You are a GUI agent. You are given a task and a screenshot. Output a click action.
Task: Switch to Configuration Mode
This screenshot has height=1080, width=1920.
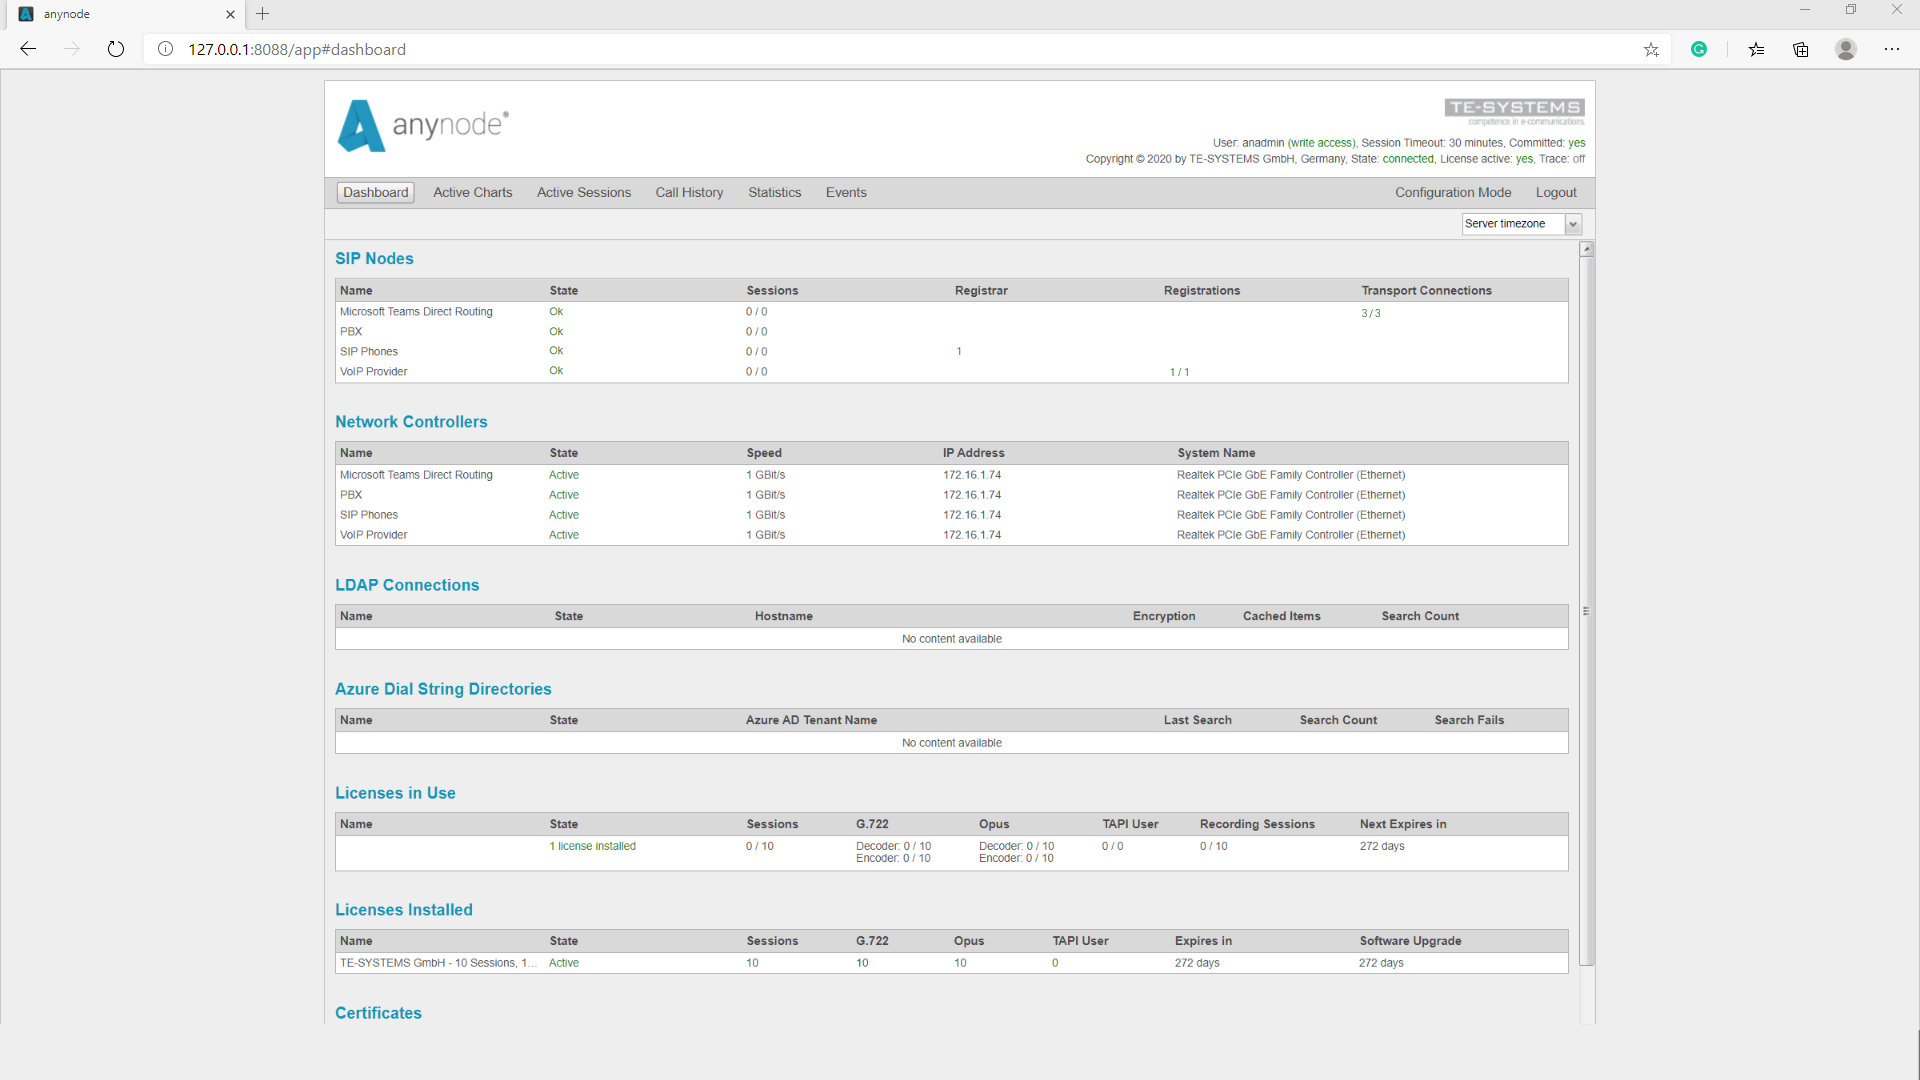point(1453,192)
